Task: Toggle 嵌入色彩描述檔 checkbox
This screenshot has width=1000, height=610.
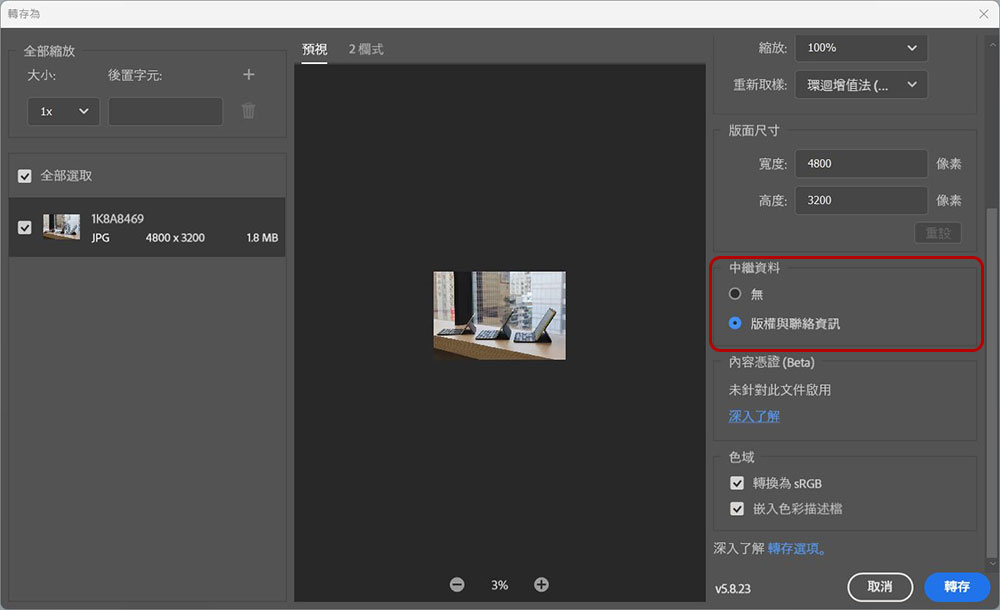Action: click(737, 509)
